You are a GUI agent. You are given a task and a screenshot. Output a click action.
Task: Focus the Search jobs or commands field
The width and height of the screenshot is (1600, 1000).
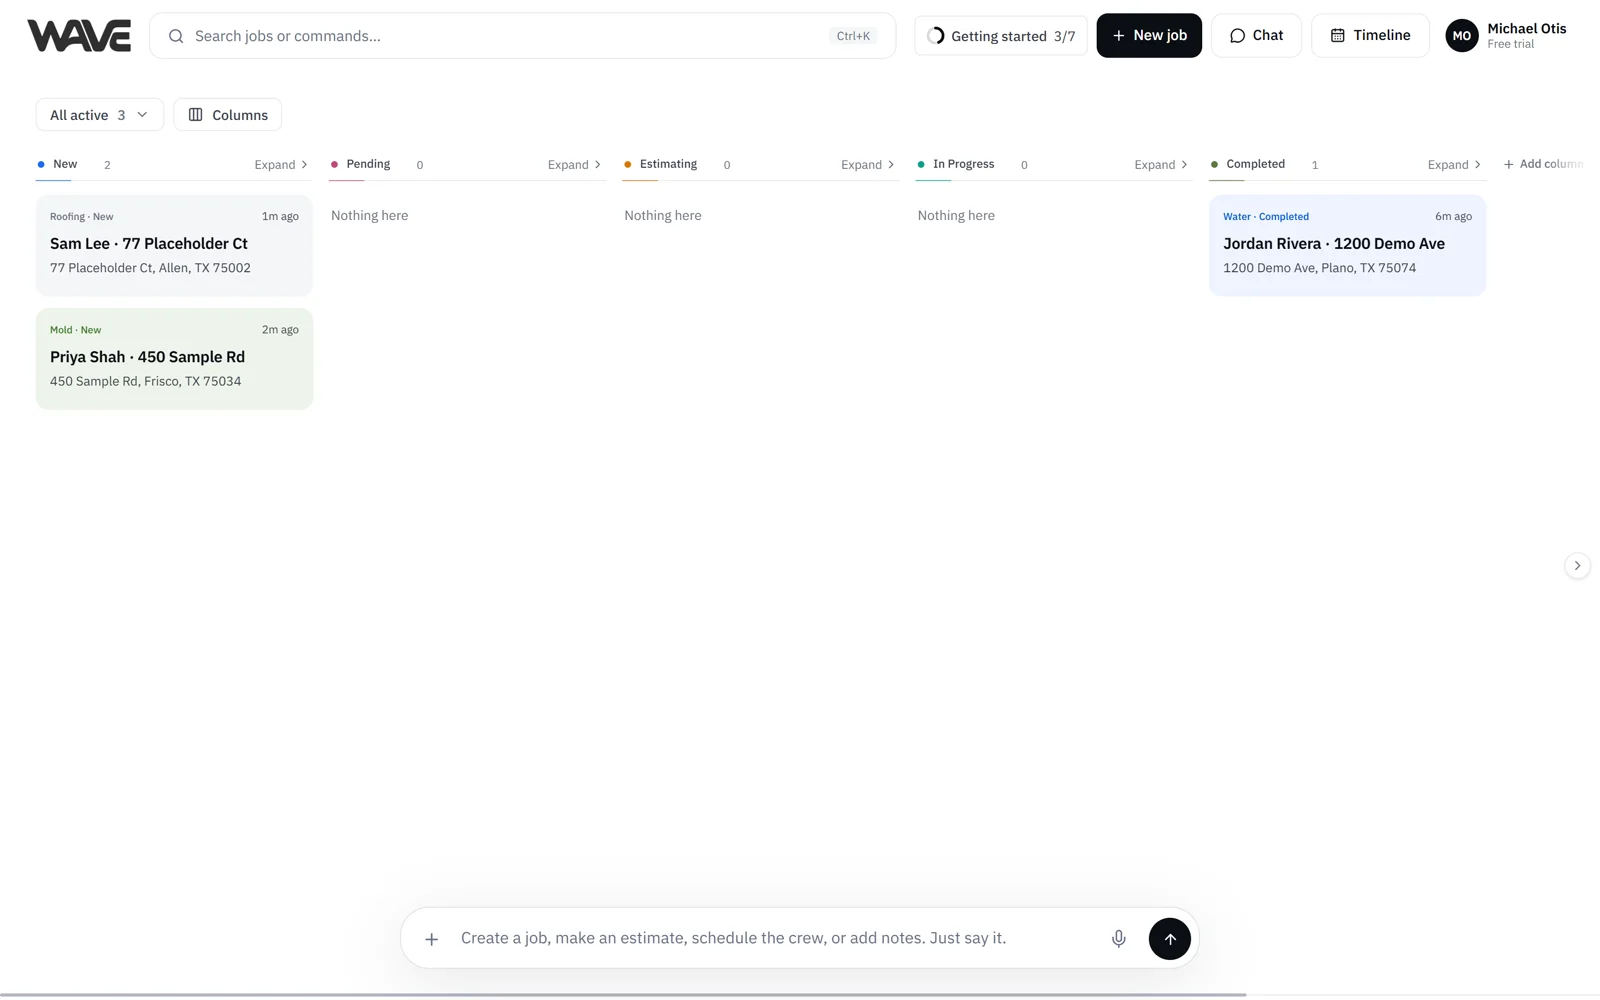[x=522, y=36]
